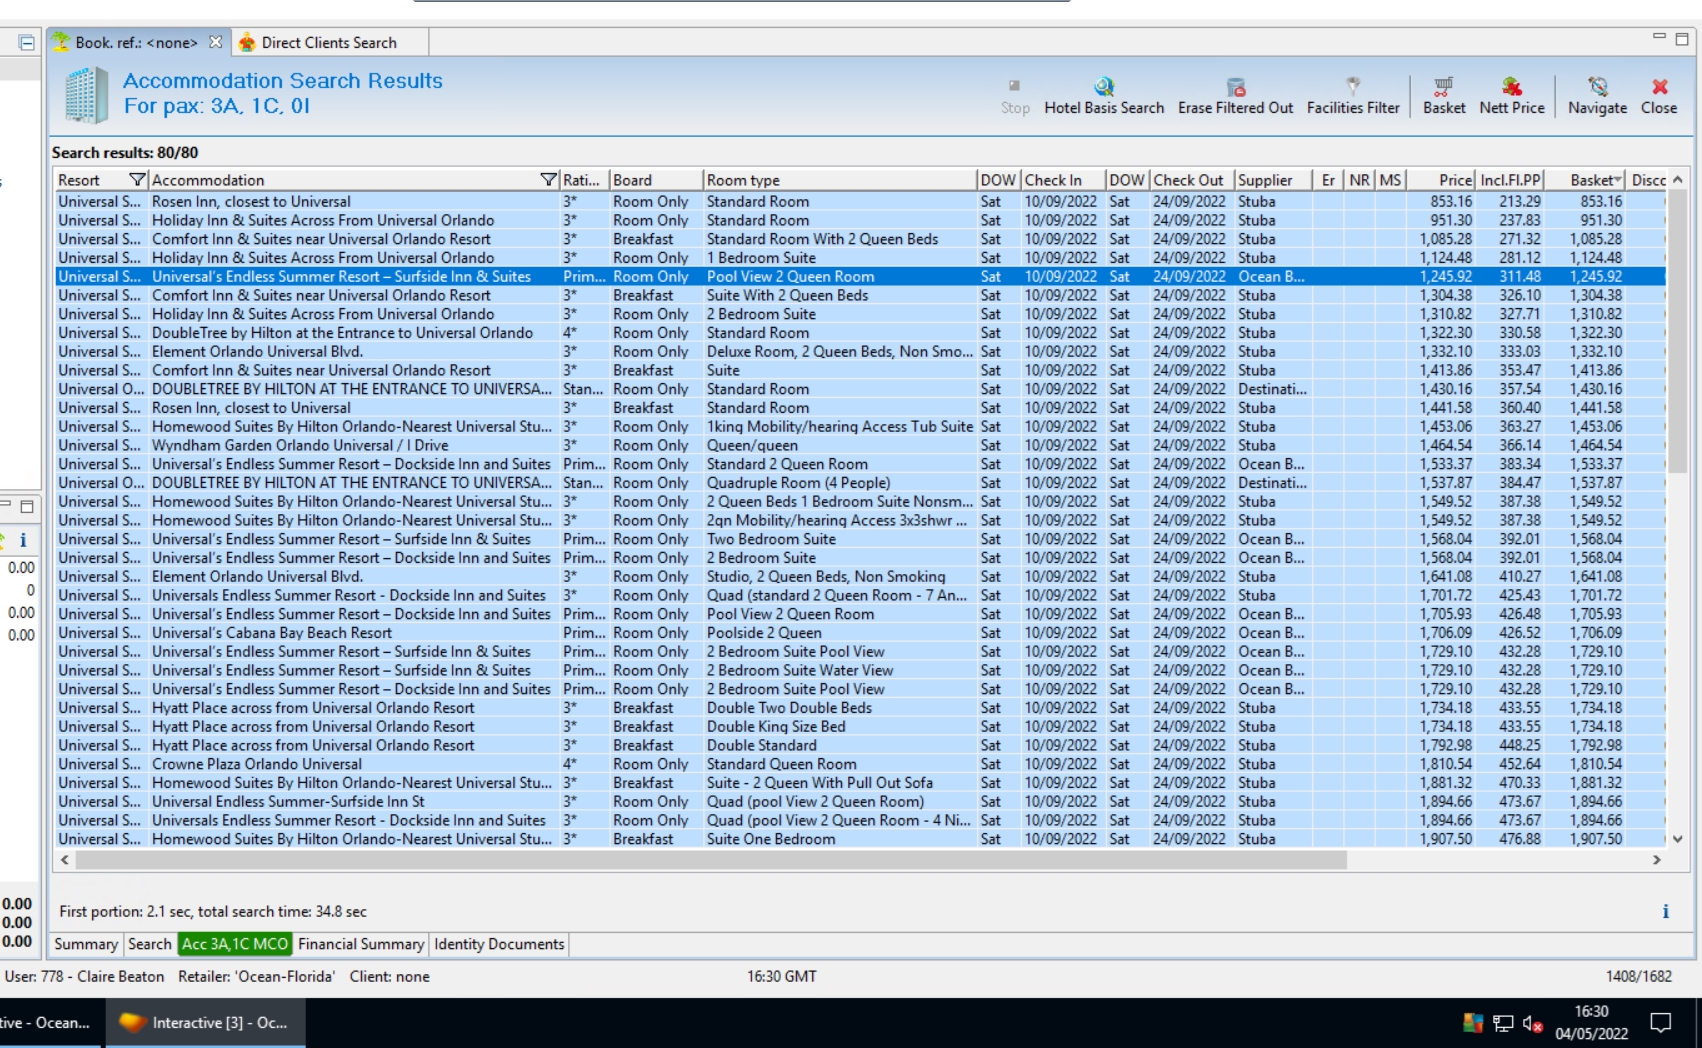Open the Summary bottom tab

pos(86,944)
